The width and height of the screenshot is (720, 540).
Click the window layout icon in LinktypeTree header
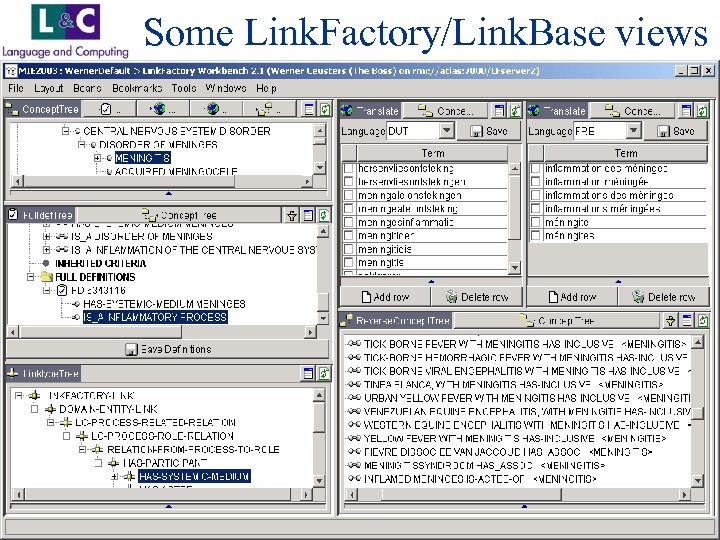click(309, 373)
